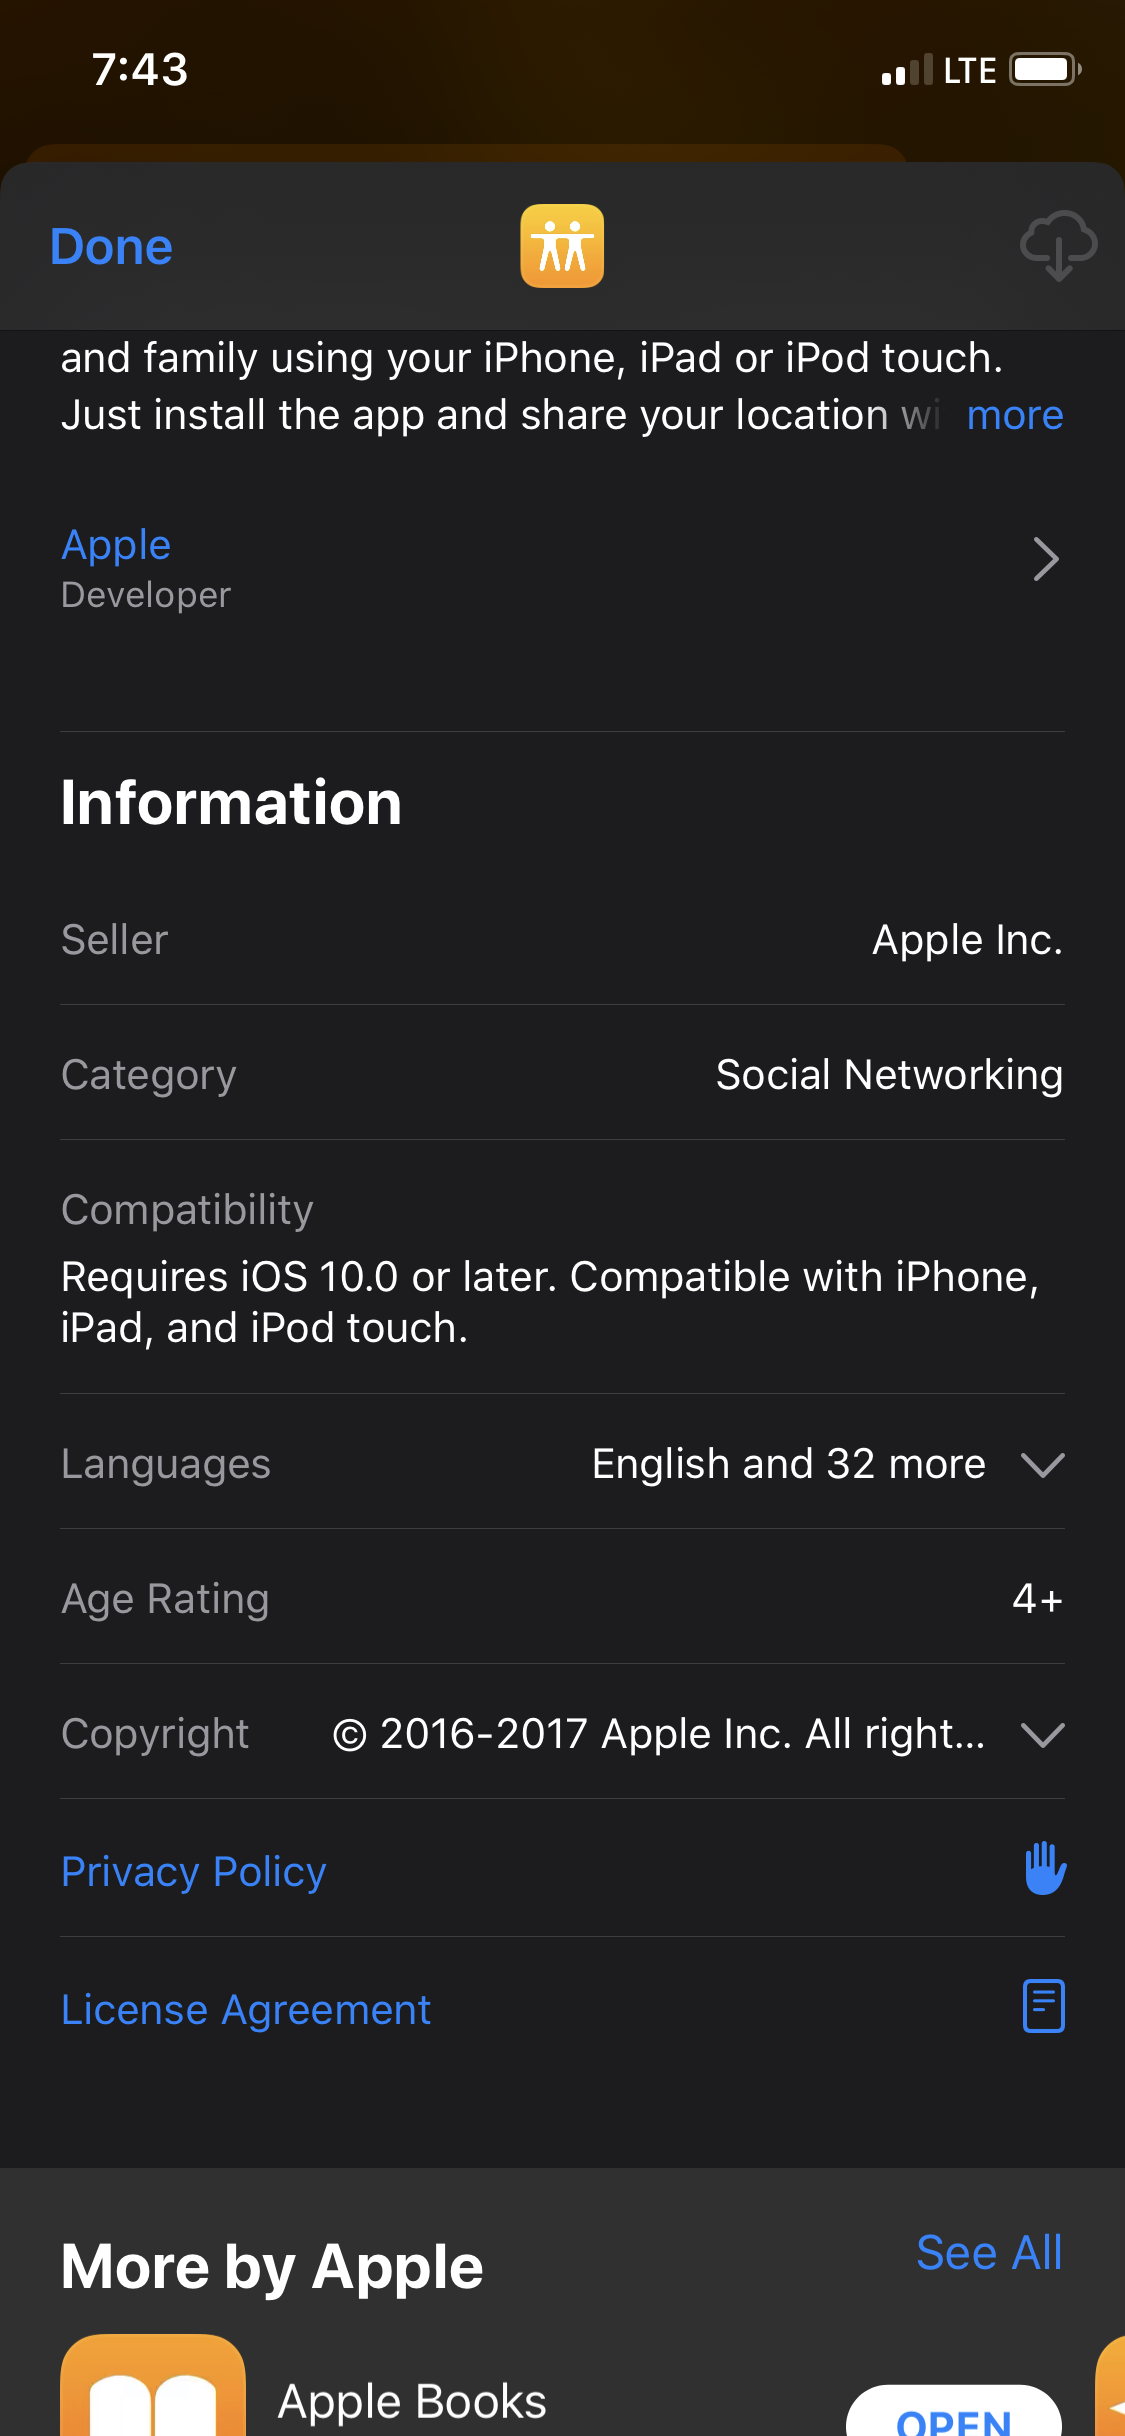Open the Privacy Policy link
Viewport: 1125px width, 2436px height.
pos(194,1872)
